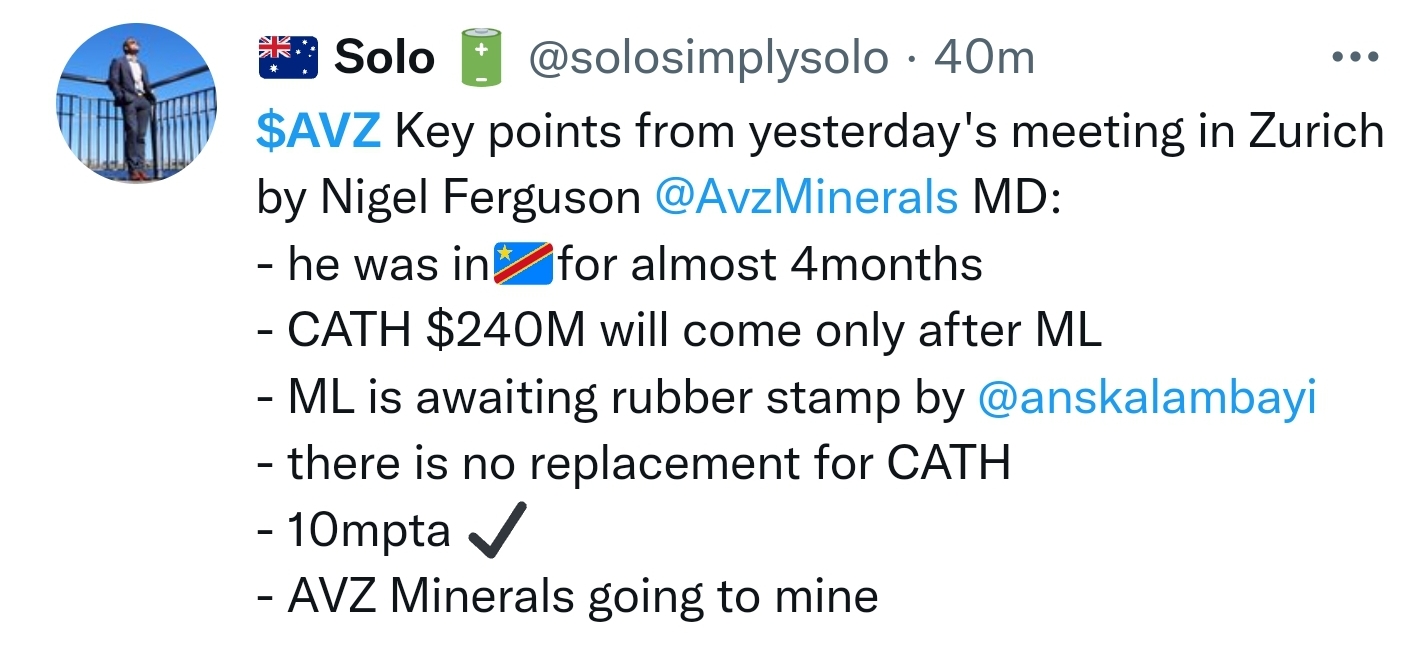This screenshot has height=649, width=1423.
Task: Click the text 'for almost 4months'
Action: coord(770,264)
